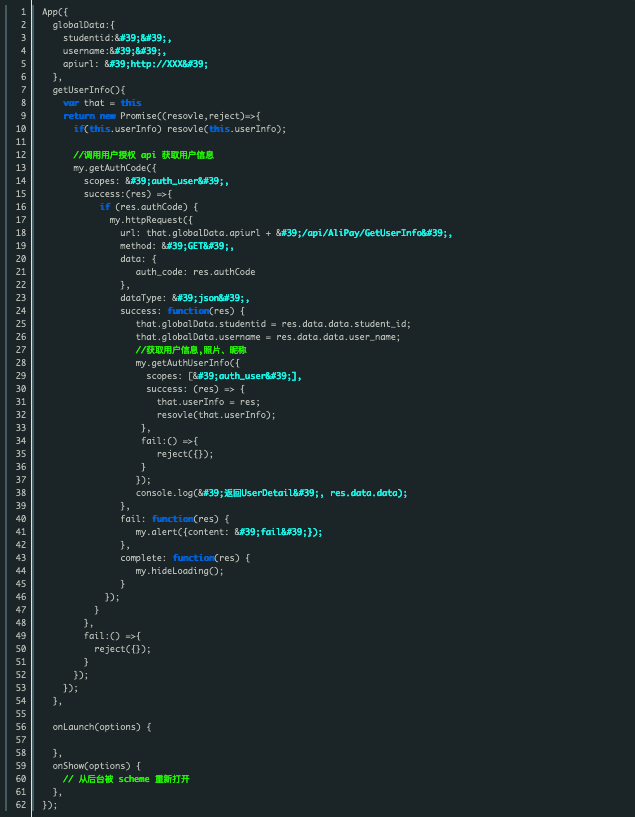Click 'success:(res) =>{' on line 15
Screen dimensions: 635x817
point(128,194)
